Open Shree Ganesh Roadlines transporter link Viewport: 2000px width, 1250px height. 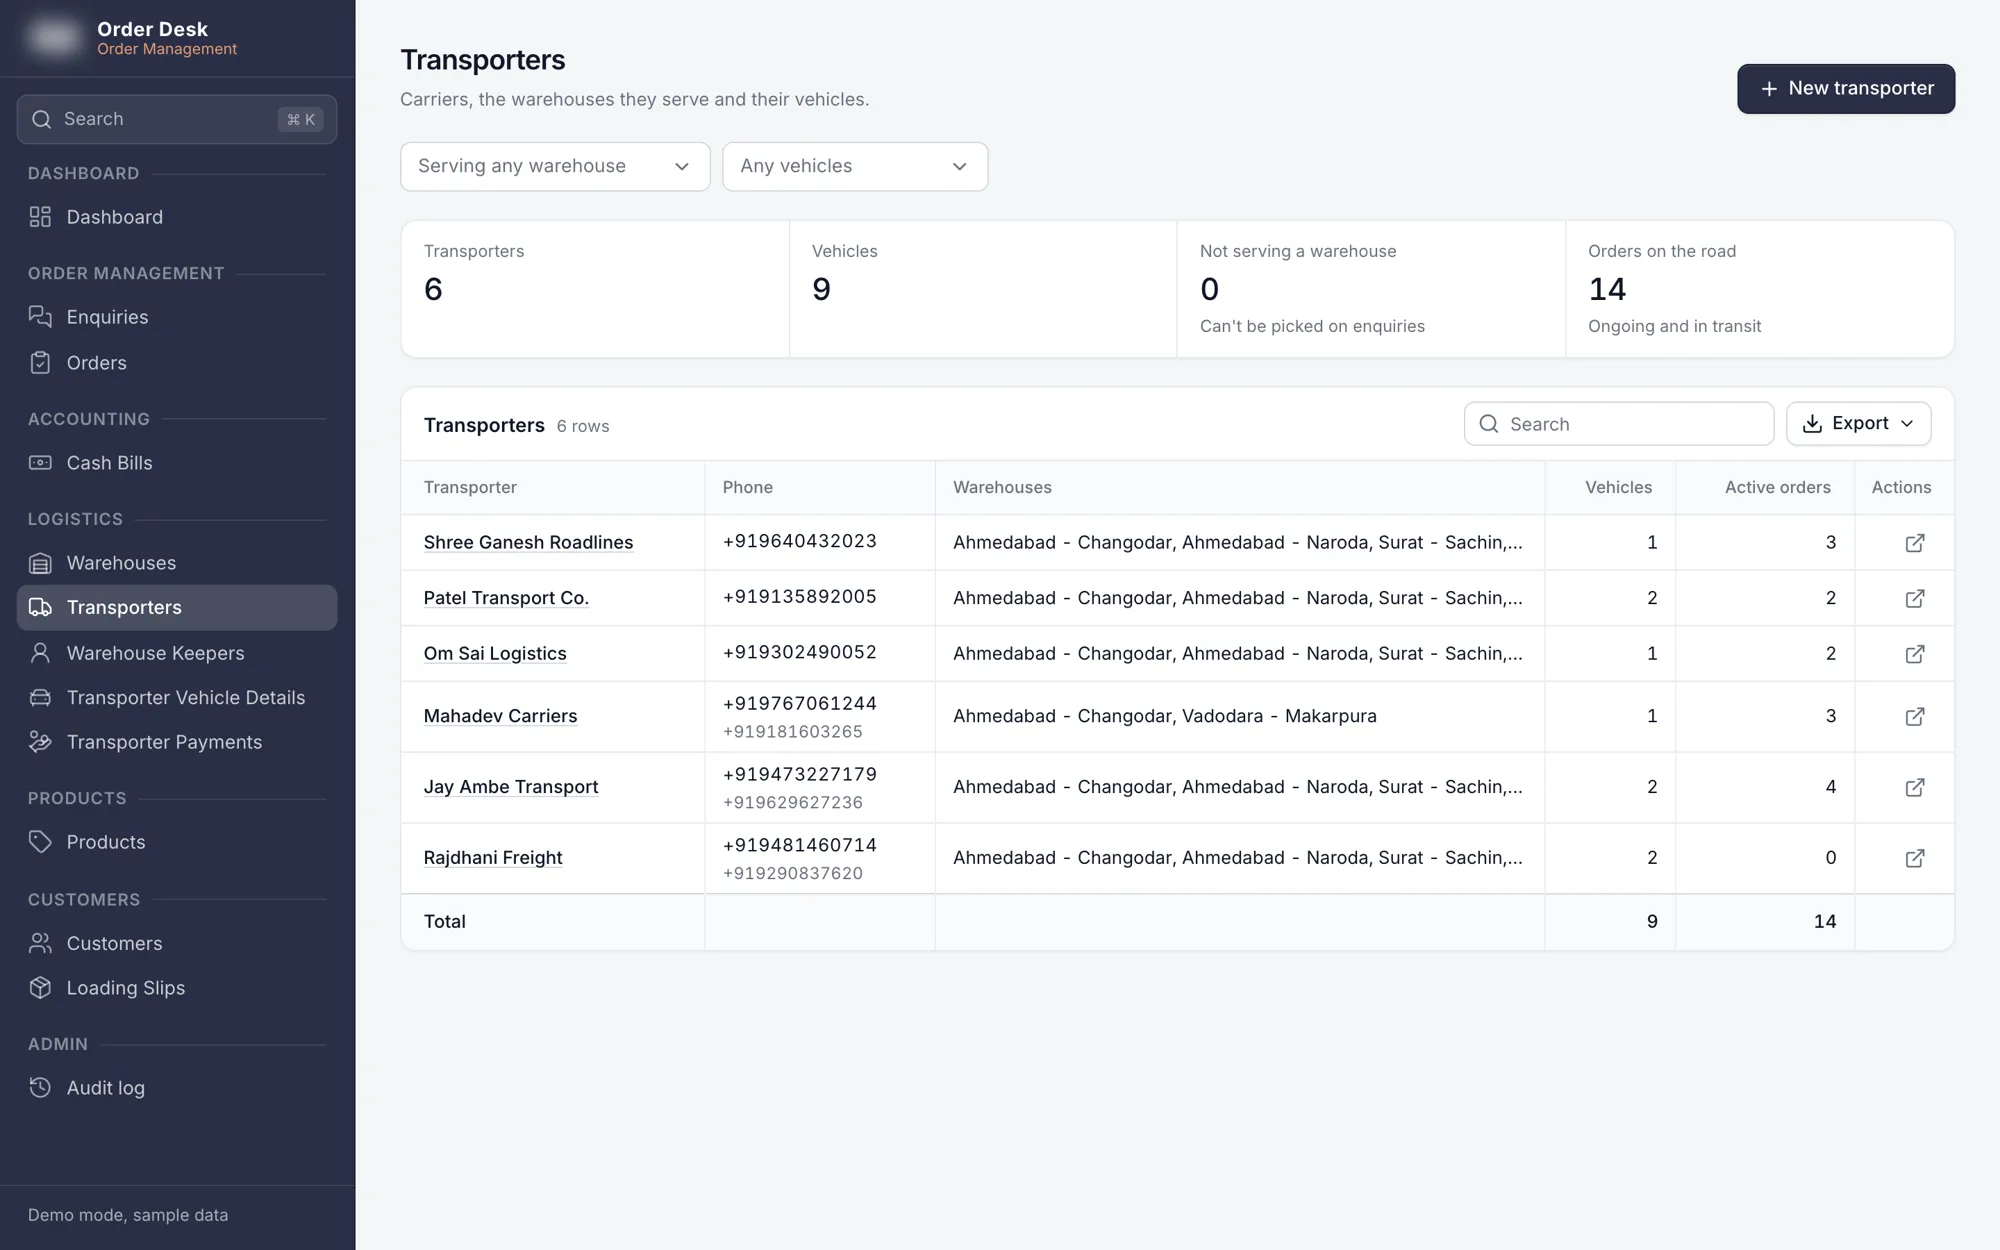point(528,542)
